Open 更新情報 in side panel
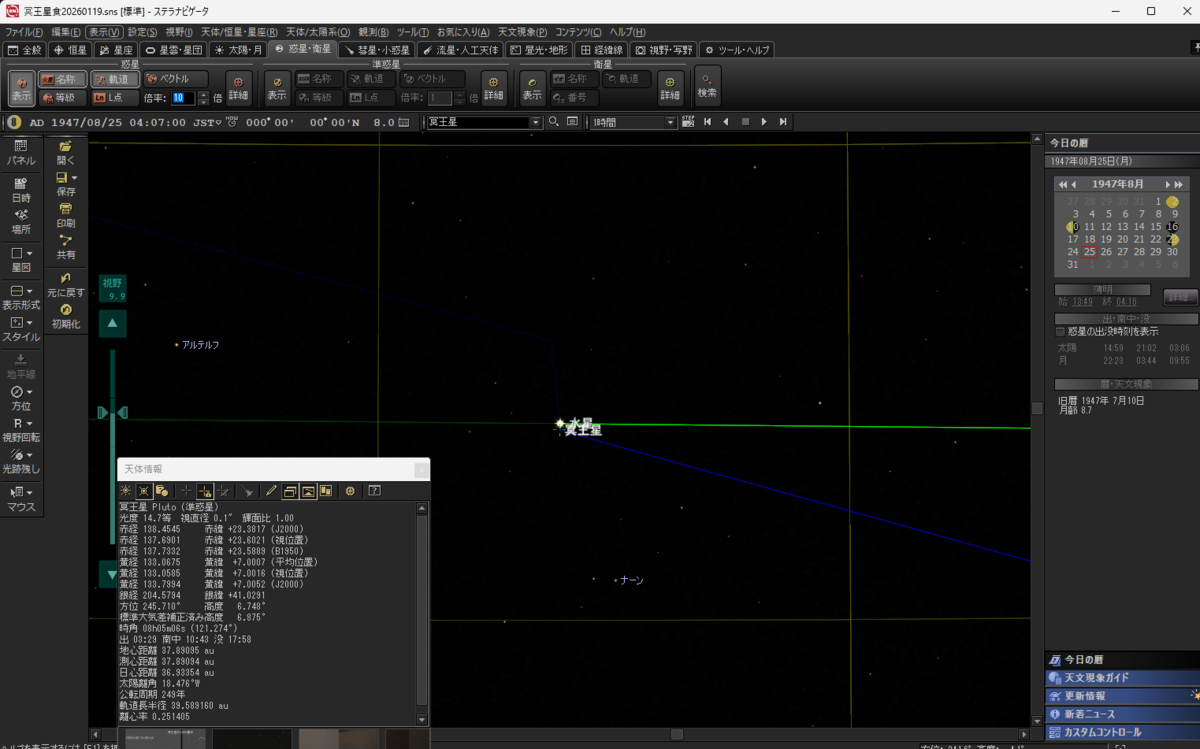The image size is (1200, 749). pos(1122,696)
